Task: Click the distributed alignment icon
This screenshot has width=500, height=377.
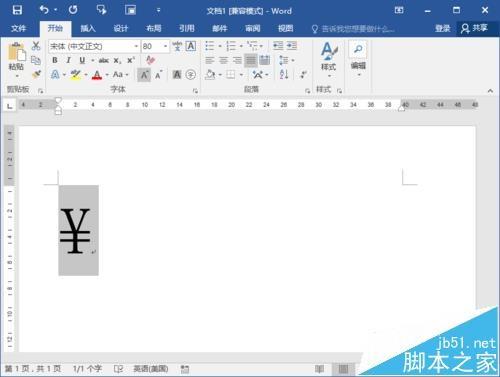Action: tap(265, 60)
